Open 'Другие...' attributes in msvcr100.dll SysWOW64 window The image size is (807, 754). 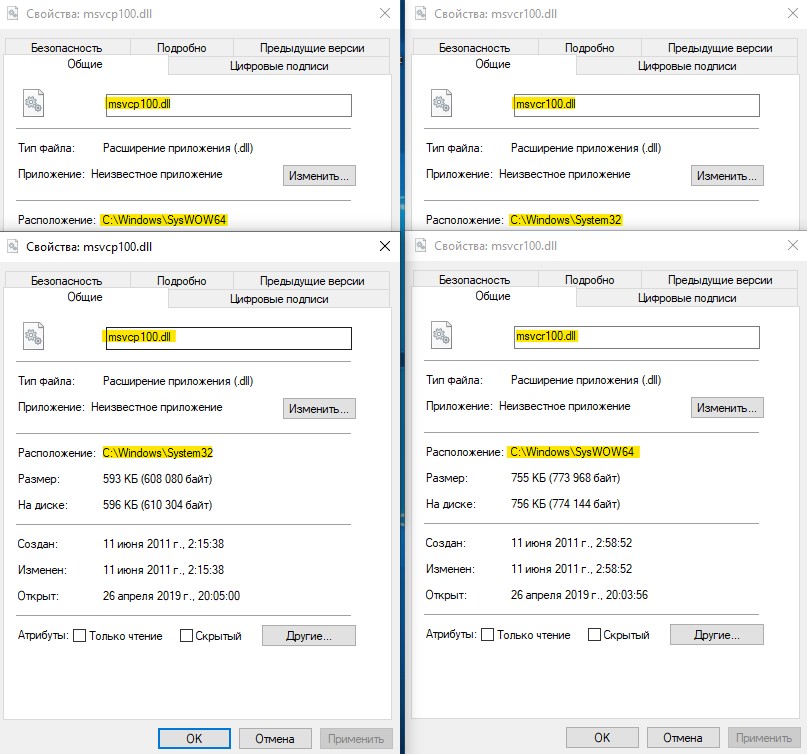(x=717, y=635)
